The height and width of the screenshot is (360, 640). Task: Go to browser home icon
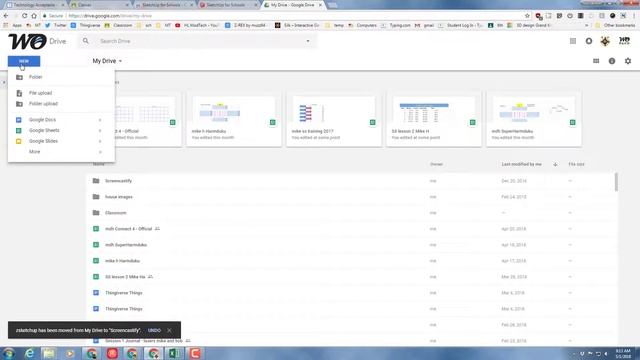click(x=34, y=16)
